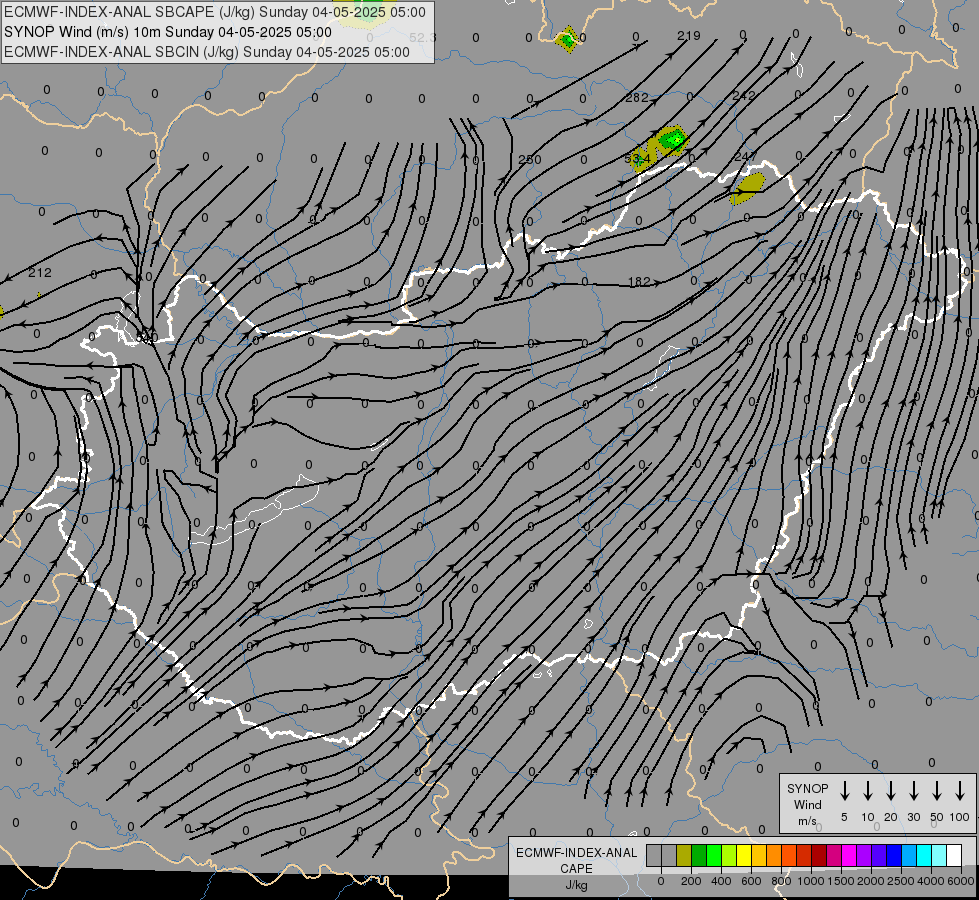Viewport: 979px width, 900px height.
Task: Click the wind legend arrow labeled 50
Action: pyautogui.click(x=937, y=791)
